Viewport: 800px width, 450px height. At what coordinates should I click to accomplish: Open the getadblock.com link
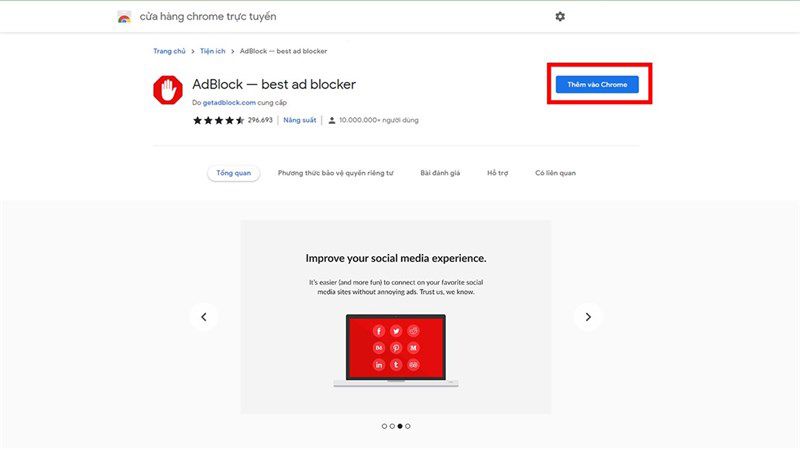pyautogui.click(x=229, y=103)
